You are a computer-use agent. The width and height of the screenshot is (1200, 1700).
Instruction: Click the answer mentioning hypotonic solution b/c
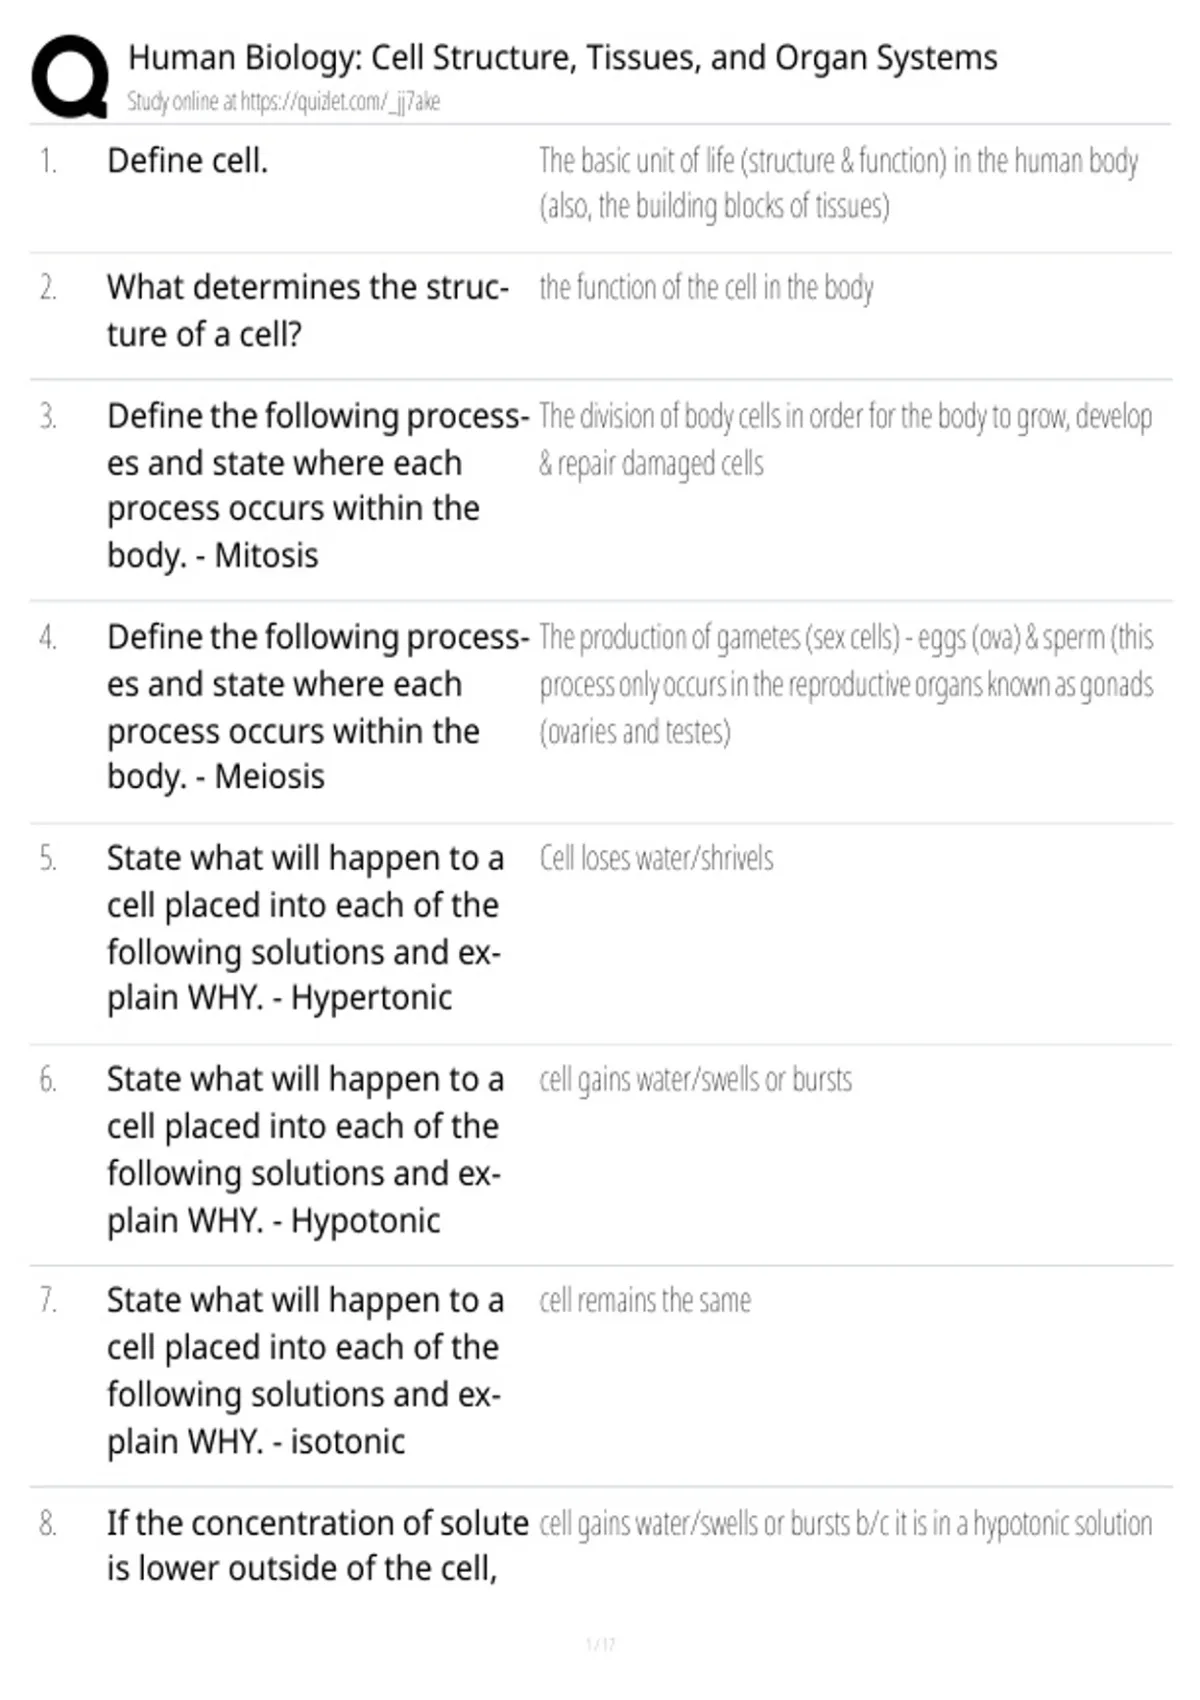click(846, 1524)
